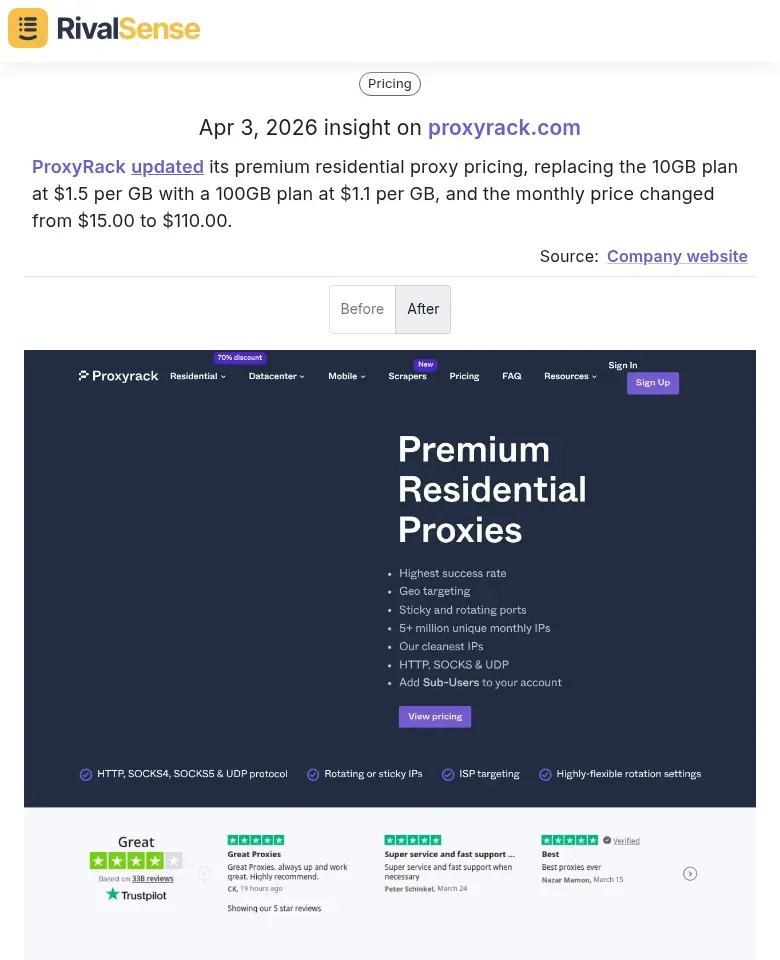This screenshot has height=960, width=780.
Task: Click the checkmark beside ISP targeting
Action: [x=450, y=774]
